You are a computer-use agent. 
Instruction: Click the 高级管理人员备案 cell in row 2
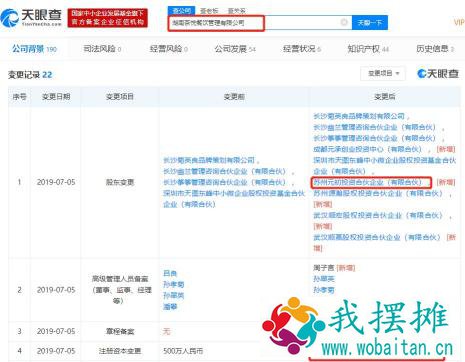coord(121,290)
